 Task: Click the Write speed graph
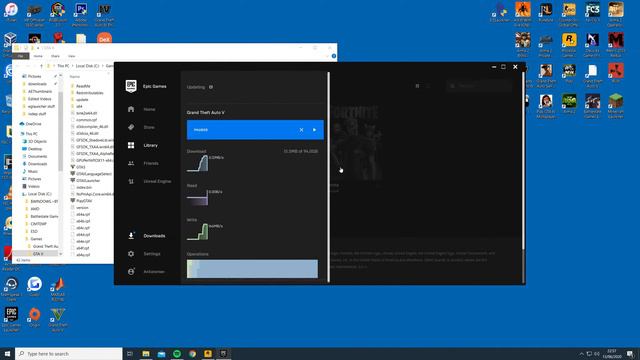(x=198, y=231)
